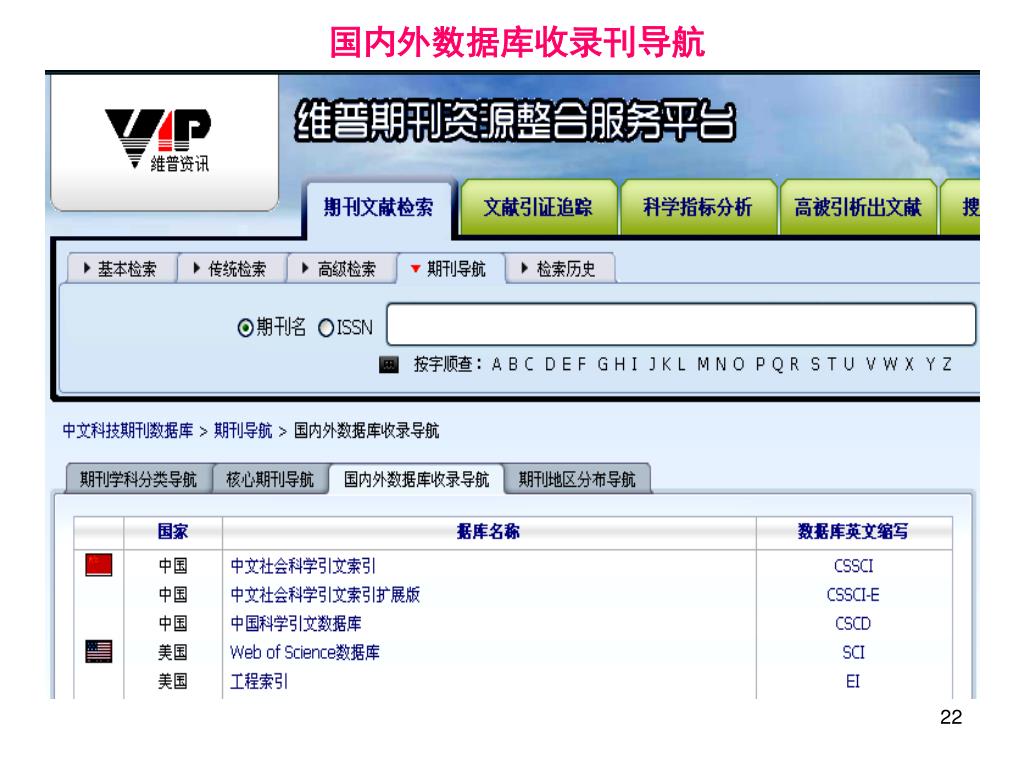Image resolution: width=1024 pixels, height=768 pixels.
Task: Open the 传统检索 tab
Action: coord(231,268)
